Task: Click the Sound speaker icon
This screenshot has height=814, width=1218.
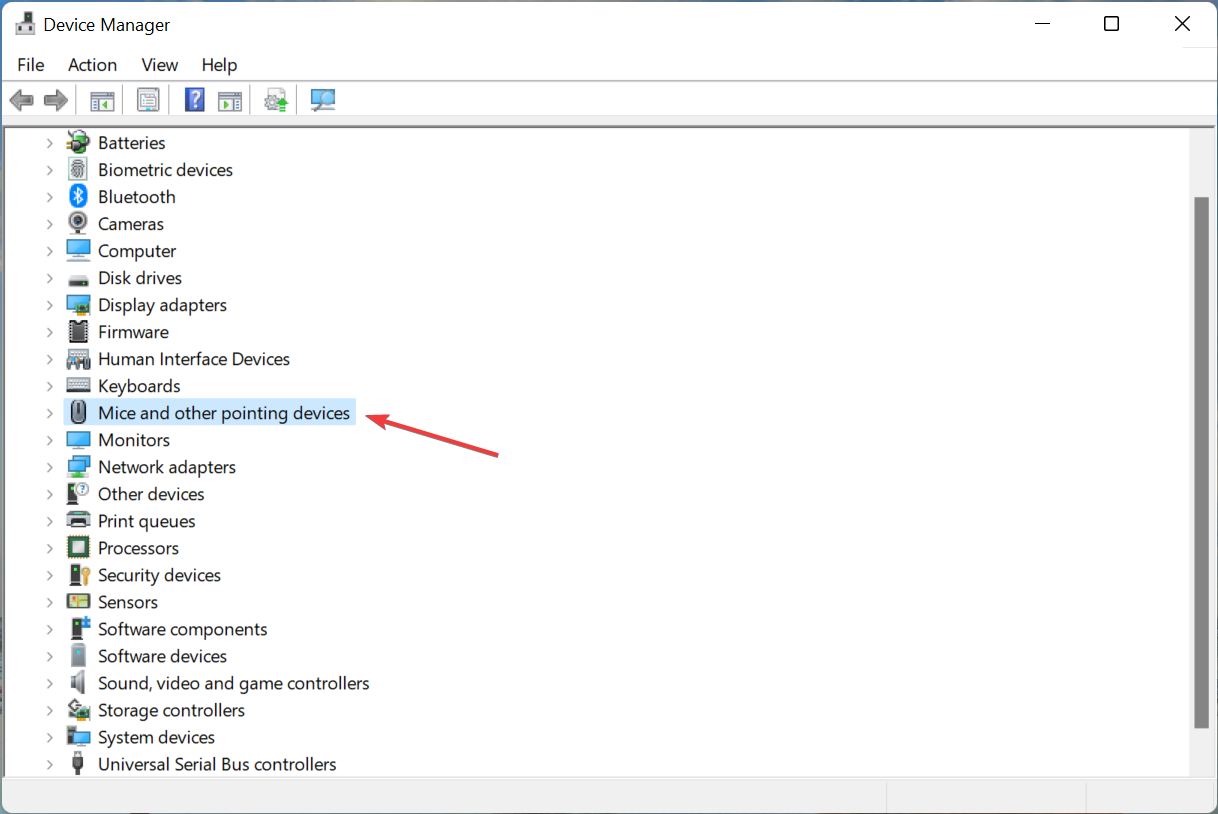Action: 78,682
